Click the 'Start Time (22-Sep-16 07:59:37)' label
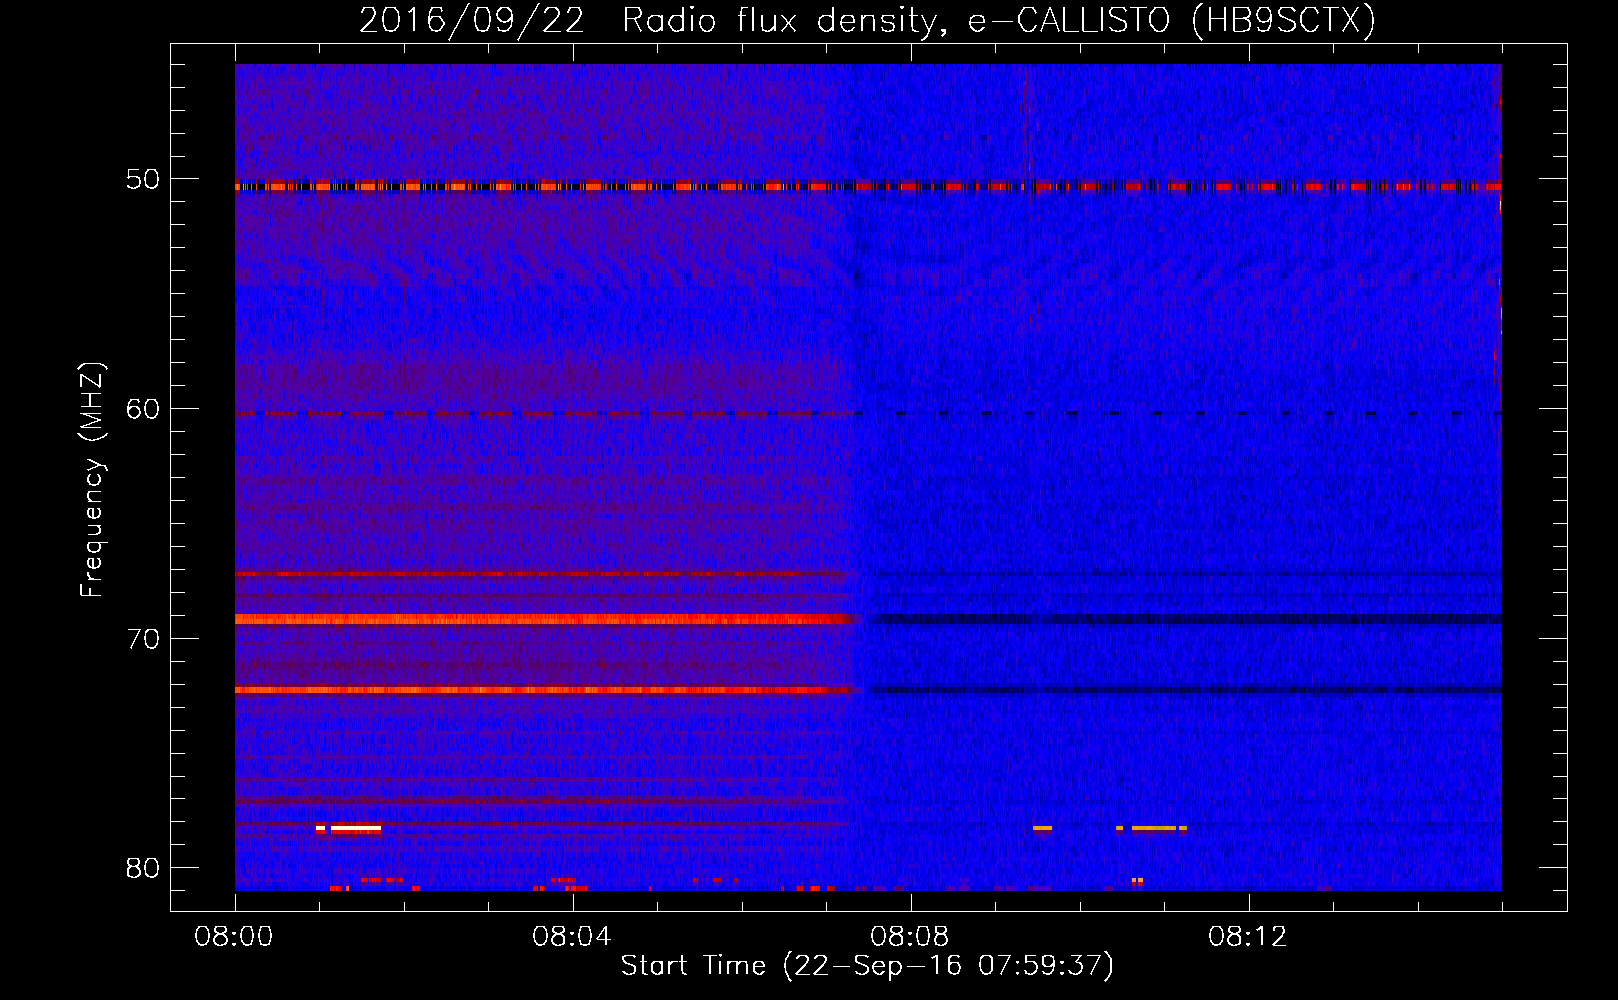The width and height of the screenshot is (1618, 1000). [867, 966]
